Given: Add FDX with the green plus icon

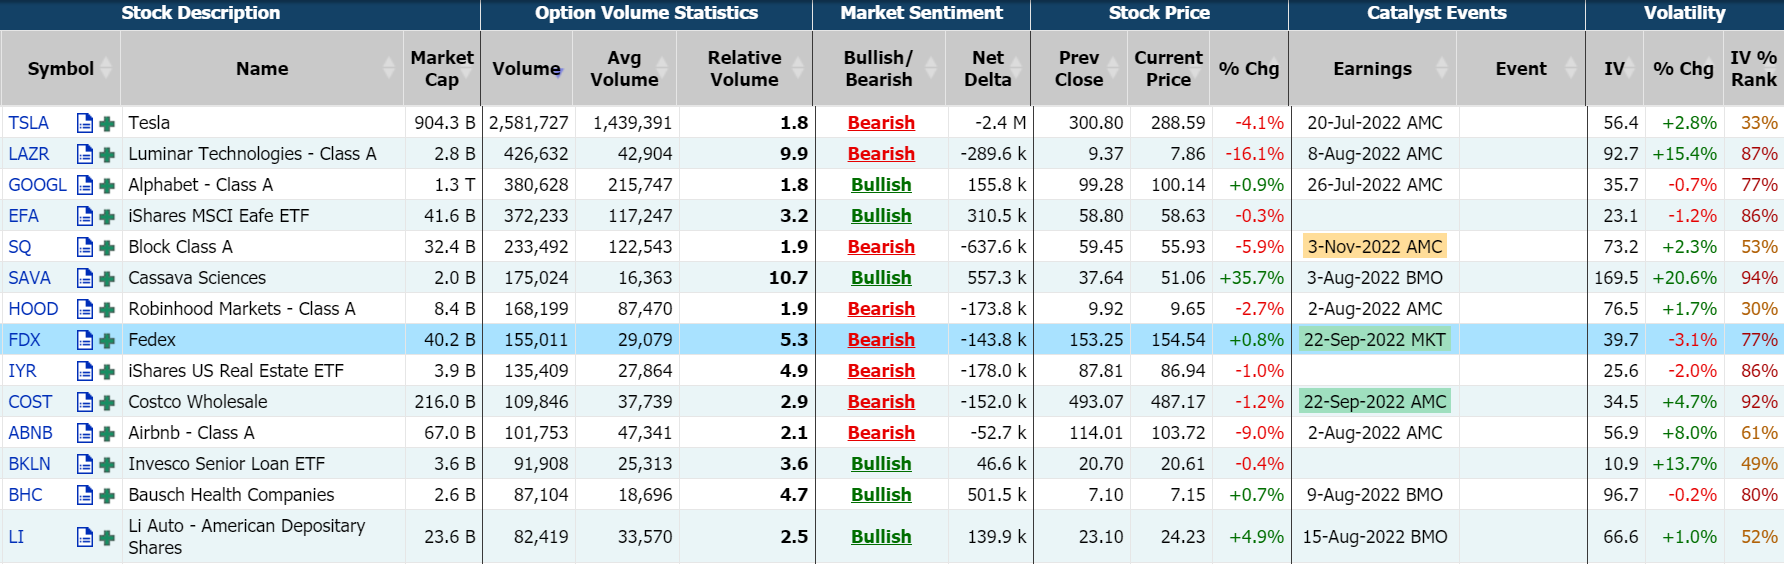Looking at the screenshot, I should tap(107, 341).
